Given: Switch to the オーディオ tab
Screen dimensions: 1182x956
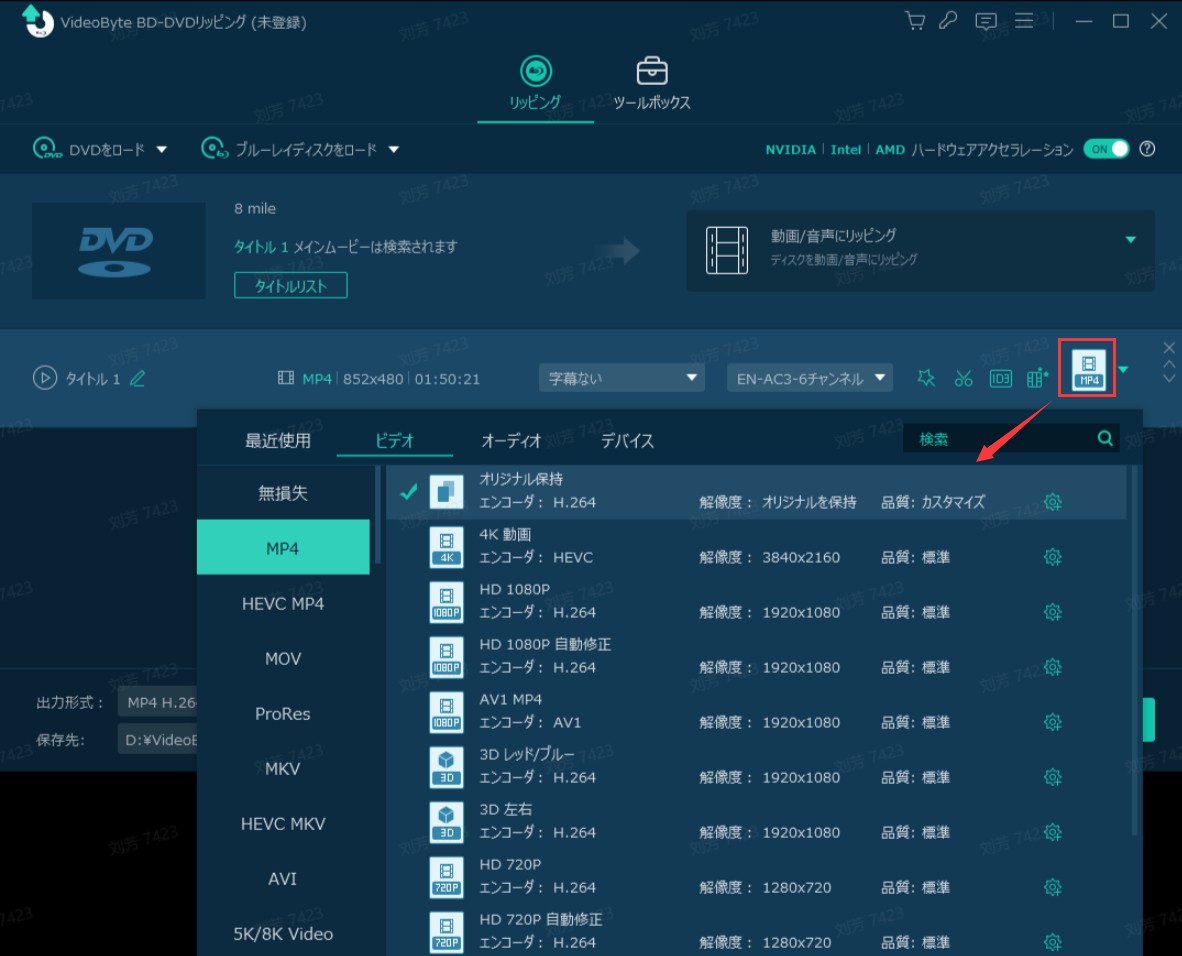Looking at the screenshot, I should click(x=511, y=440).
